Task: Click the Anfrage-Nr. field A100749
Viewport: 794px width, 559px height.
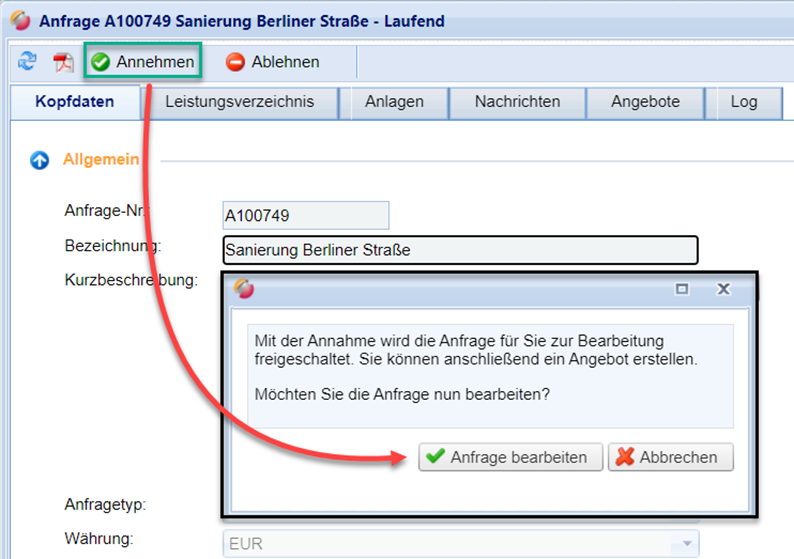Action: 305,215
